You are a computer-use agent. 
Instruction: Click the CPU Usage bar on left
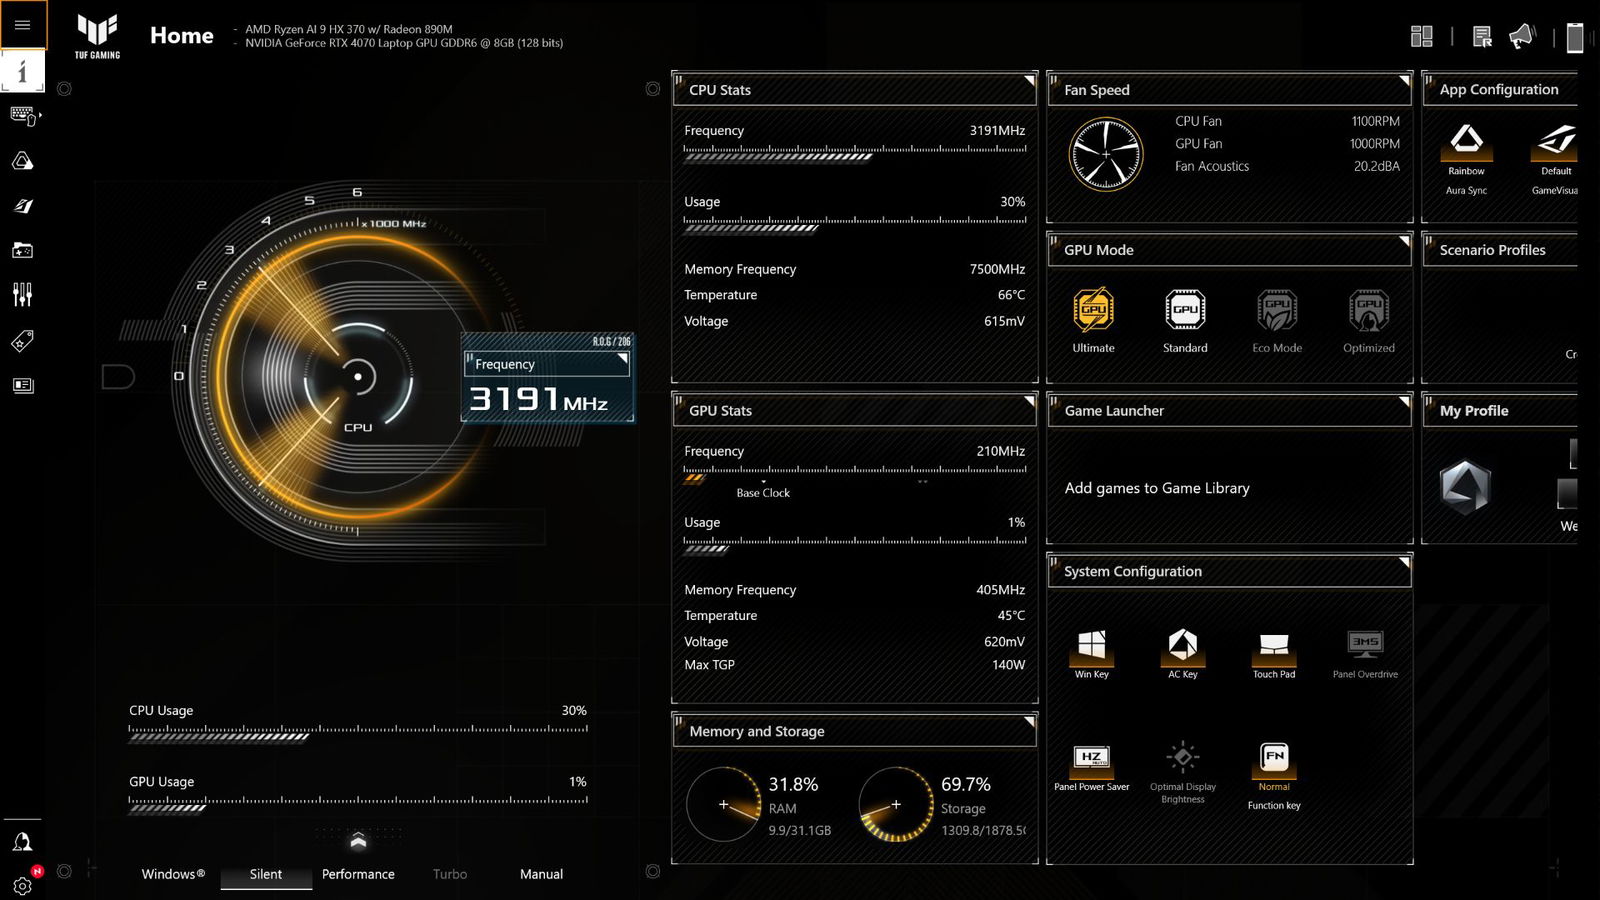click(x=358, y=733)
